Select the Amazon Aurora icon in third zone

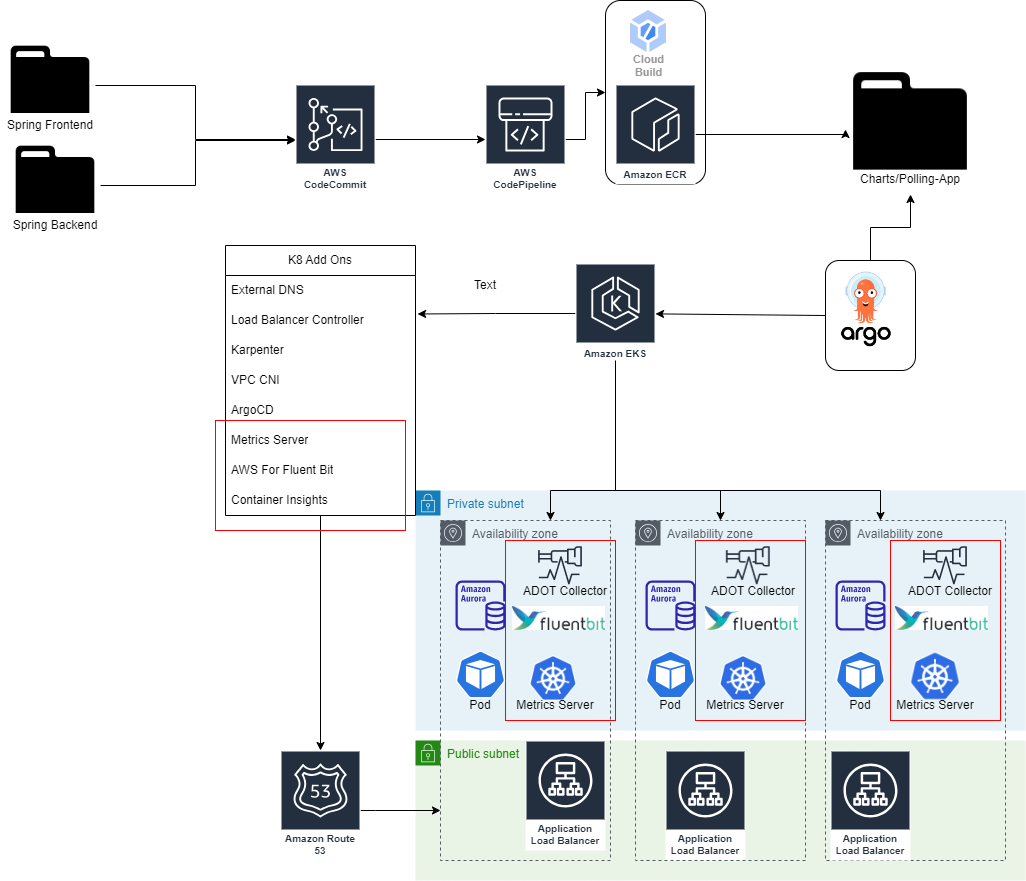[x=860, y=605]
